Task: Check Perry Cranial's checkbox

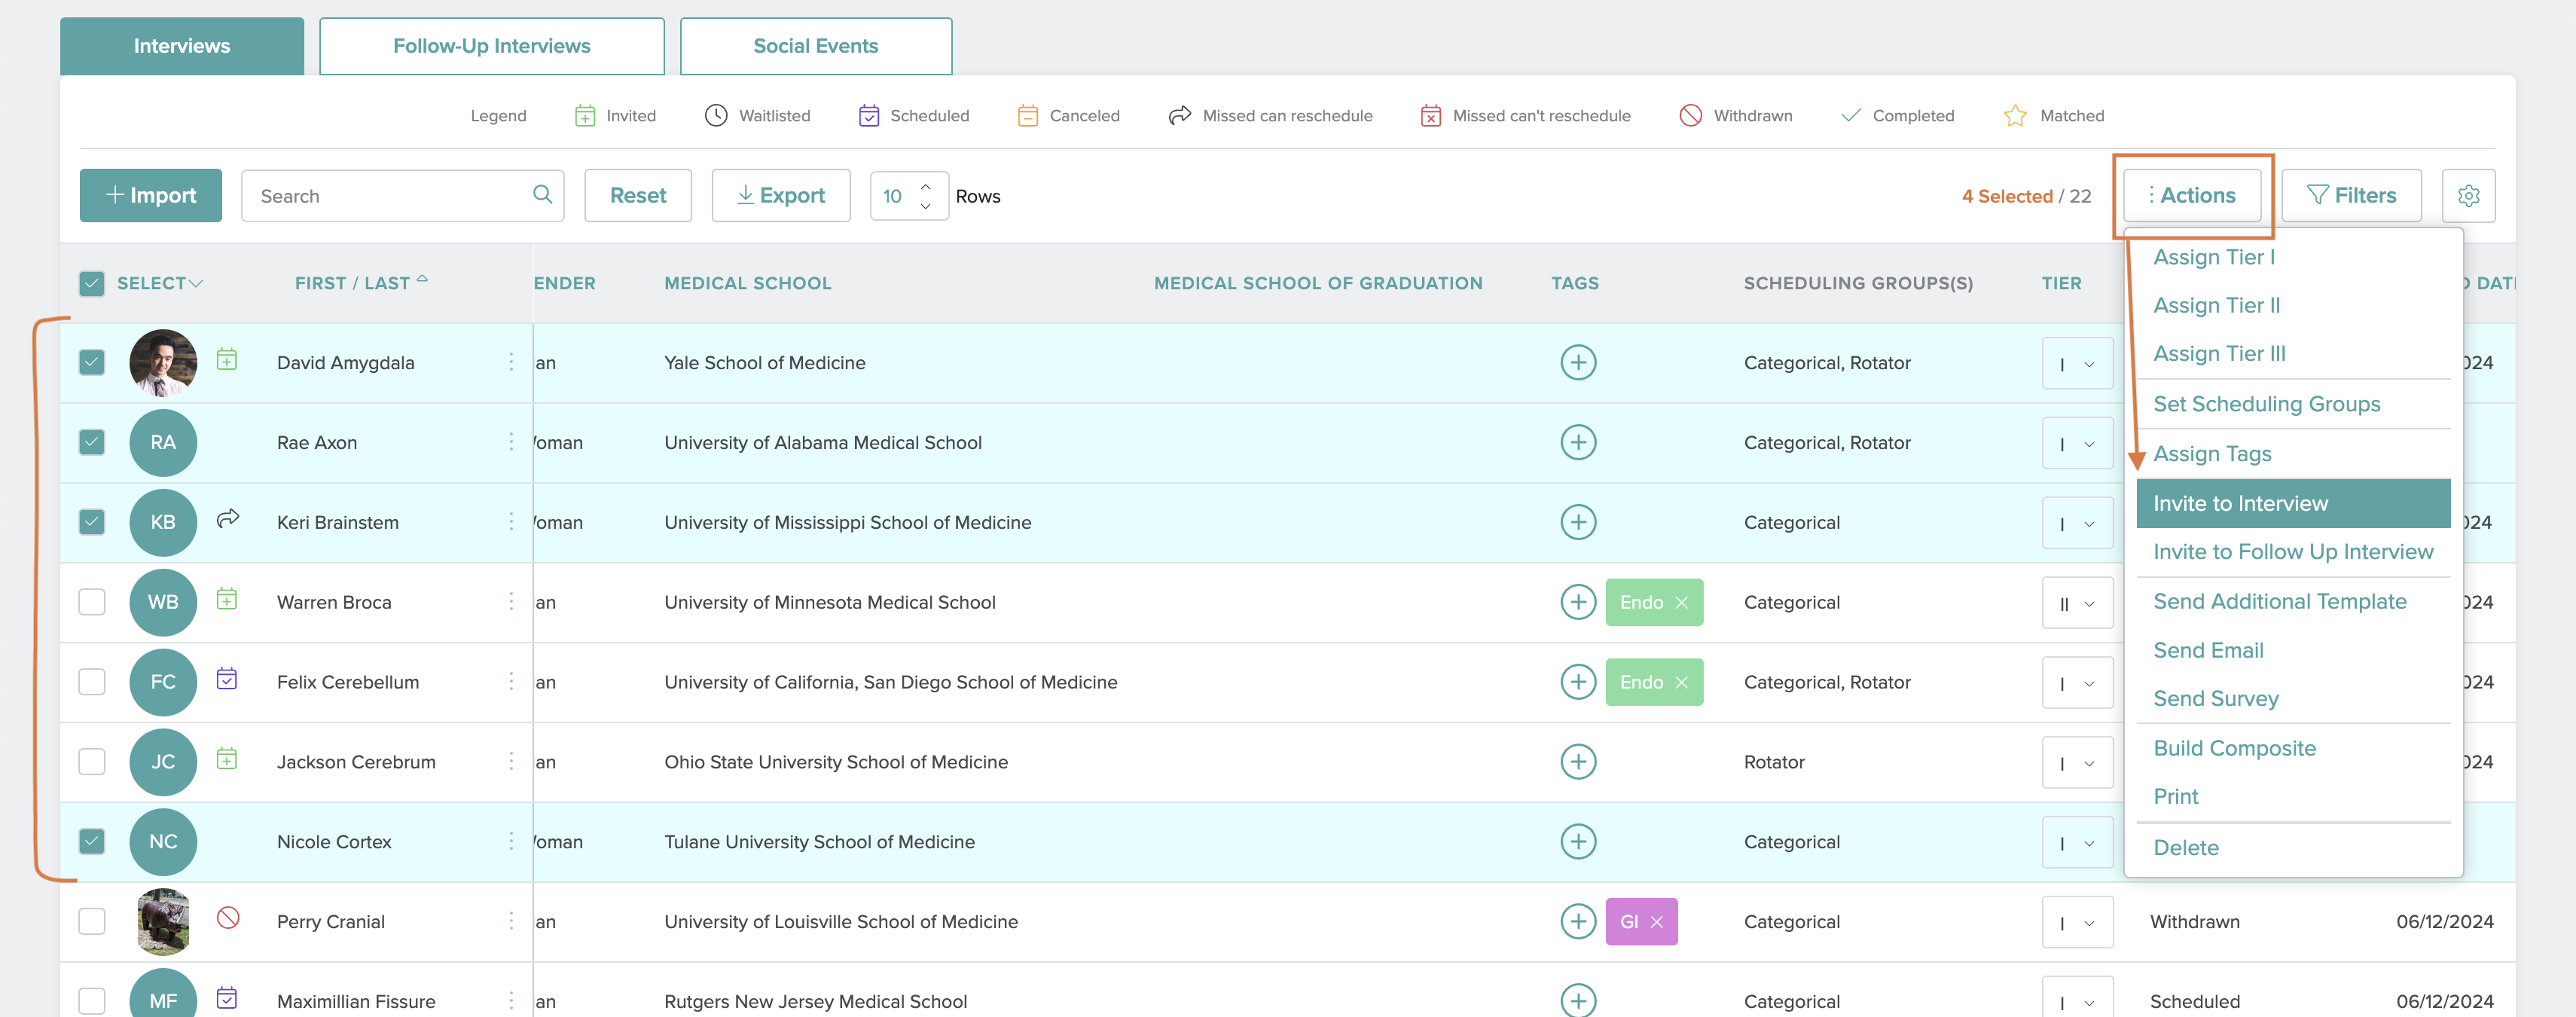Action: (x=91, y=921)
